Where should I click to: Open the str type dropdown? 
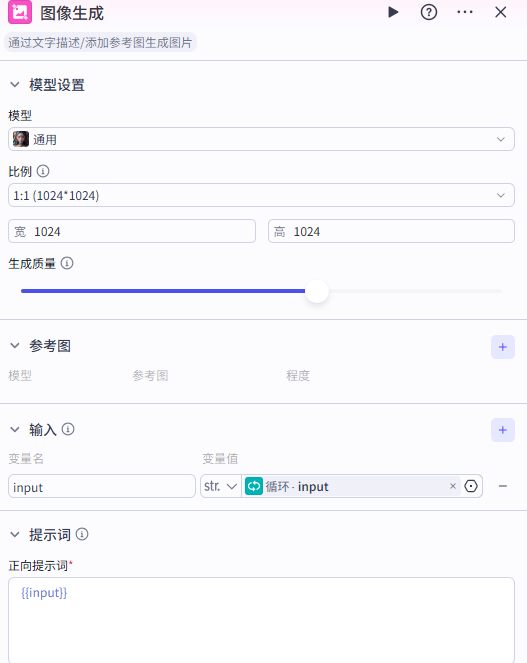(x=220, y=486)
